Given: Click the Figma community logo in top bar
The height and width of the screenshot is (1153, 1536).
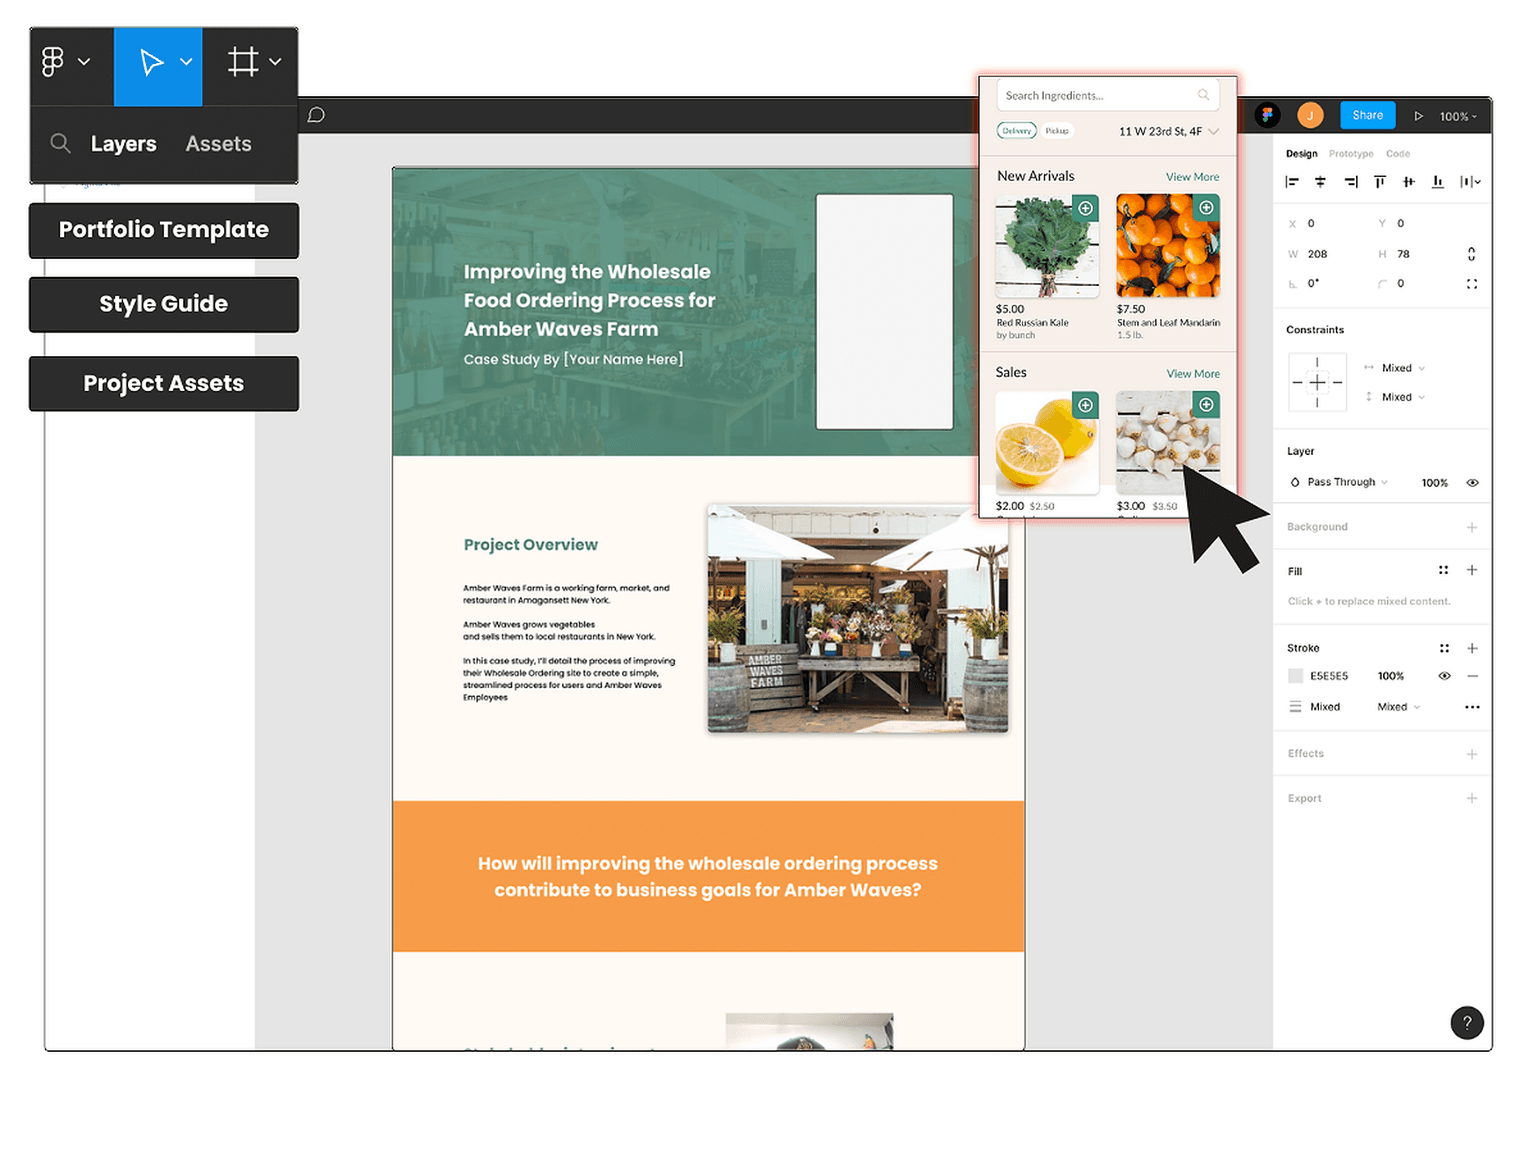Looking at the screenshot, I should point(1267,115).
